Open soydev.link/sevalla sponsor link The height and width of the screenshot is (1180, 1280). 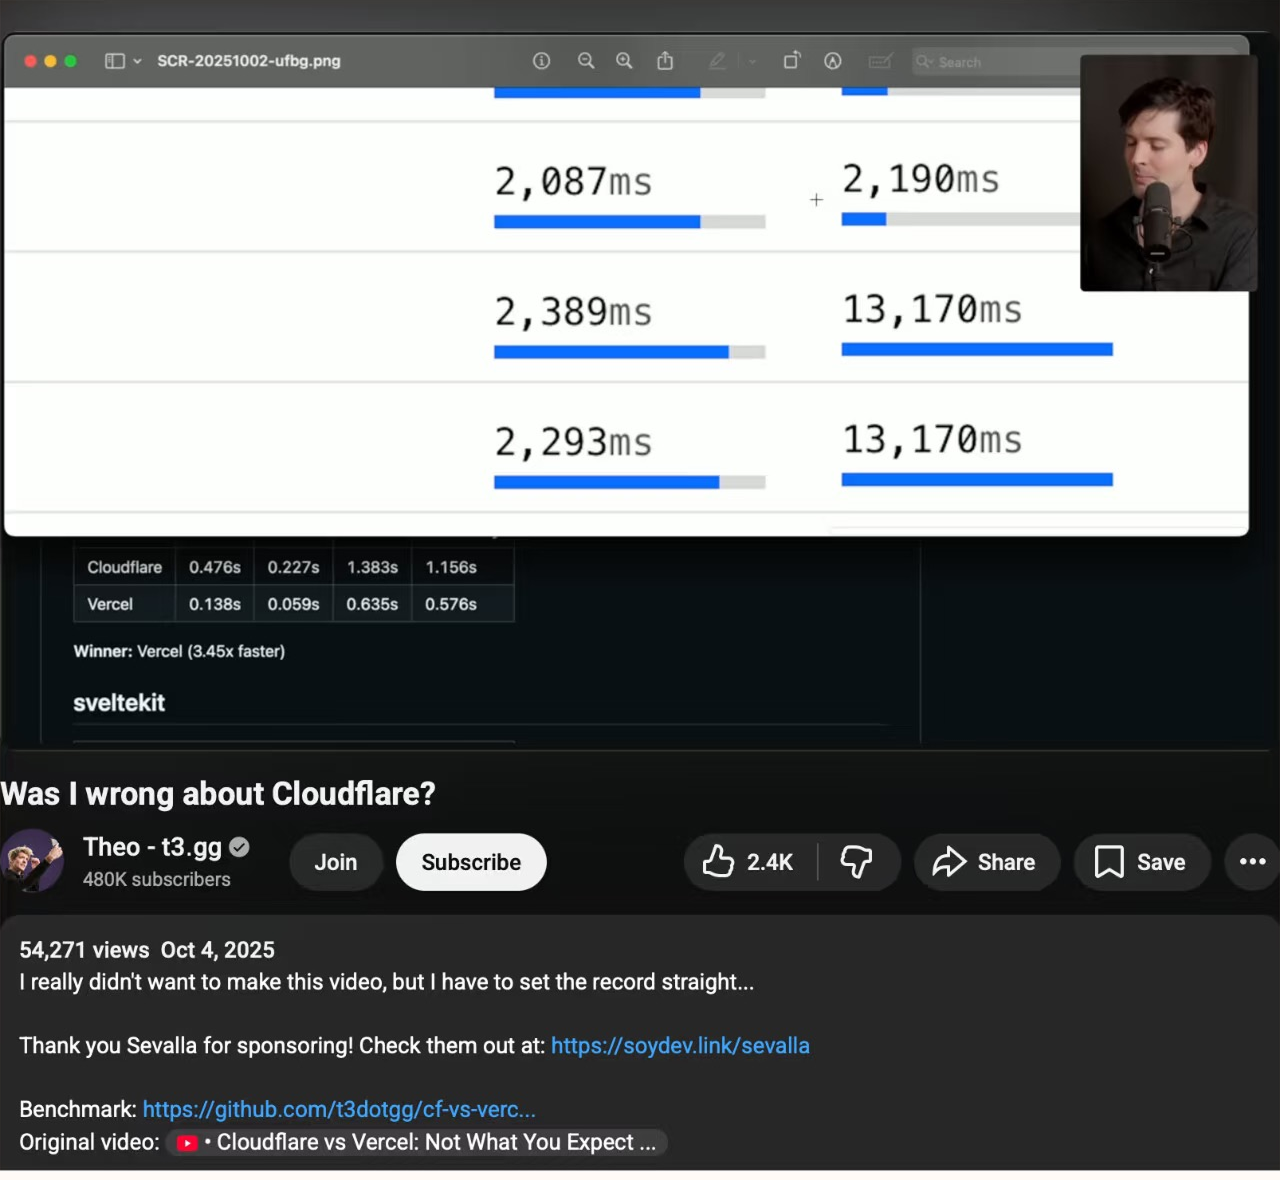coord(680,1046)
